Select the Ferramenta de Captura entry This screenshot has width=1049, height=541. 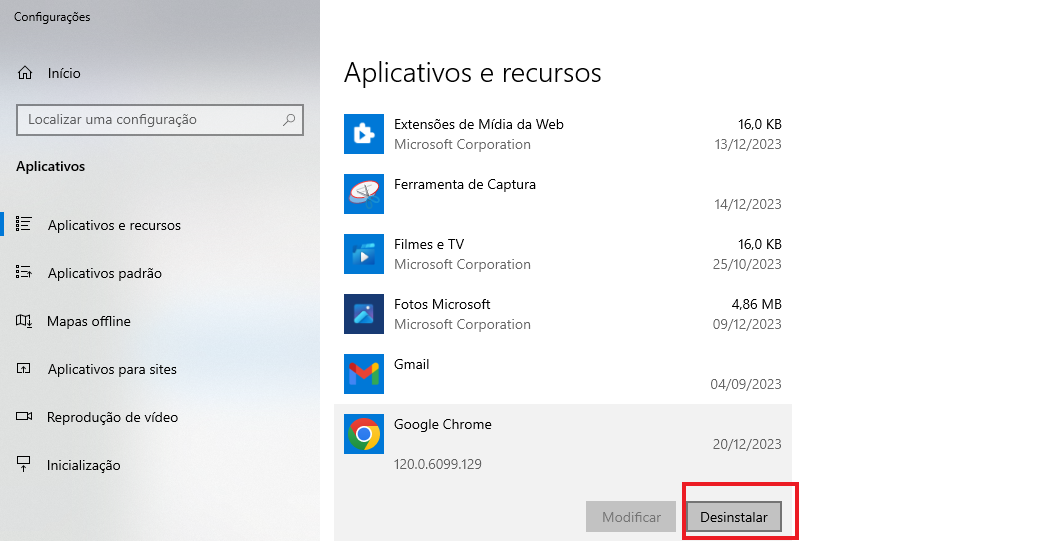click(x=563, y=194)
